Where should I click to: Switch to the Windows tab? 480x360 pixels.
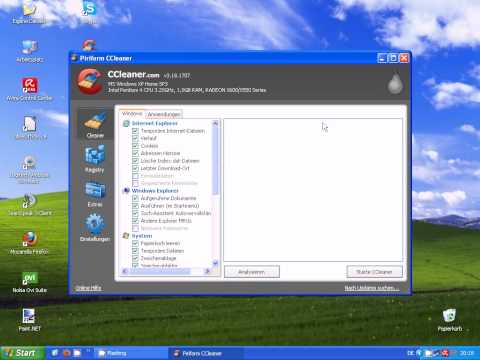[x=132, y=114]
